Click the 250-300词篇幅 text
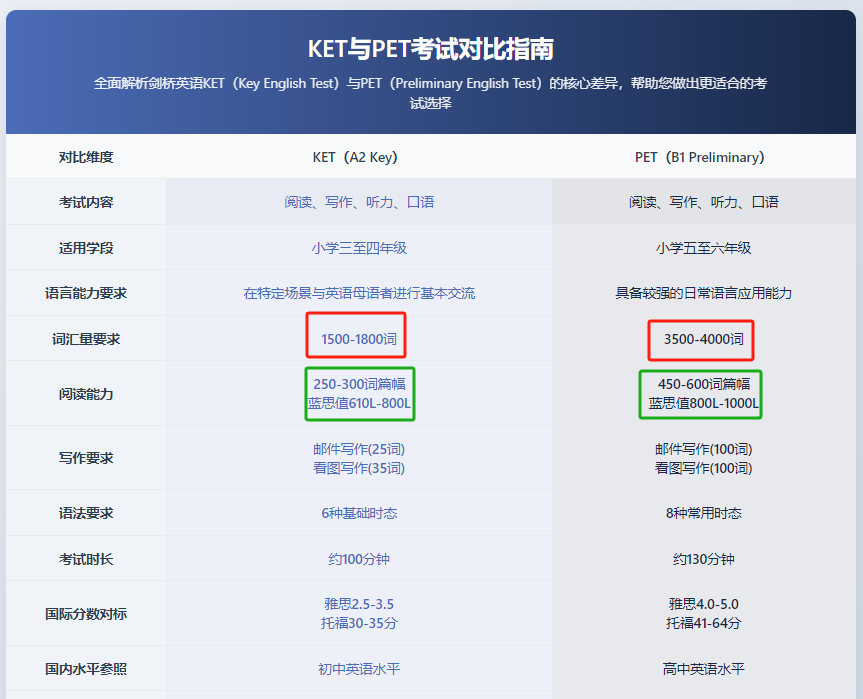The width and height of the screenshot is (863, 699). [359, 384]
